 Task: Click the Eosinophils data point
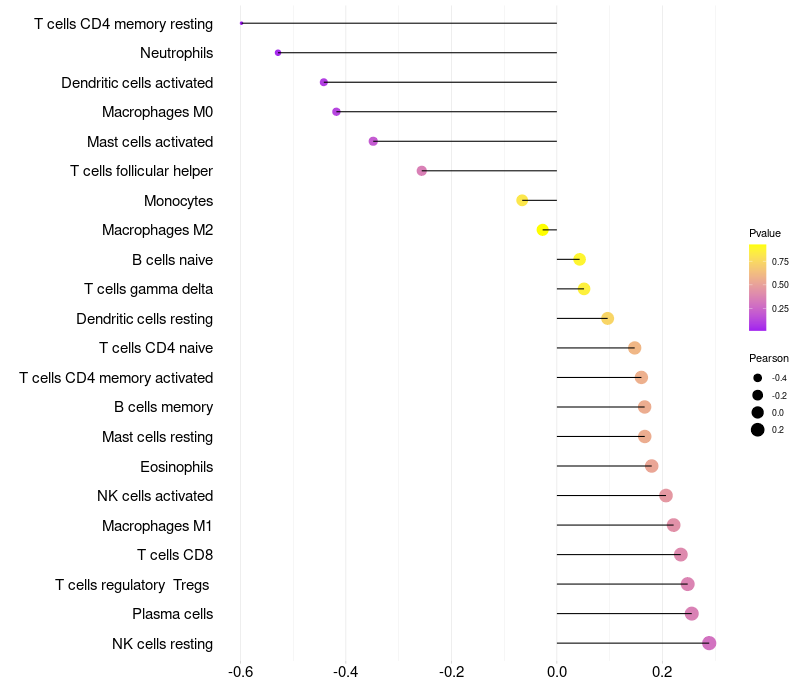[x=652, y=466]
